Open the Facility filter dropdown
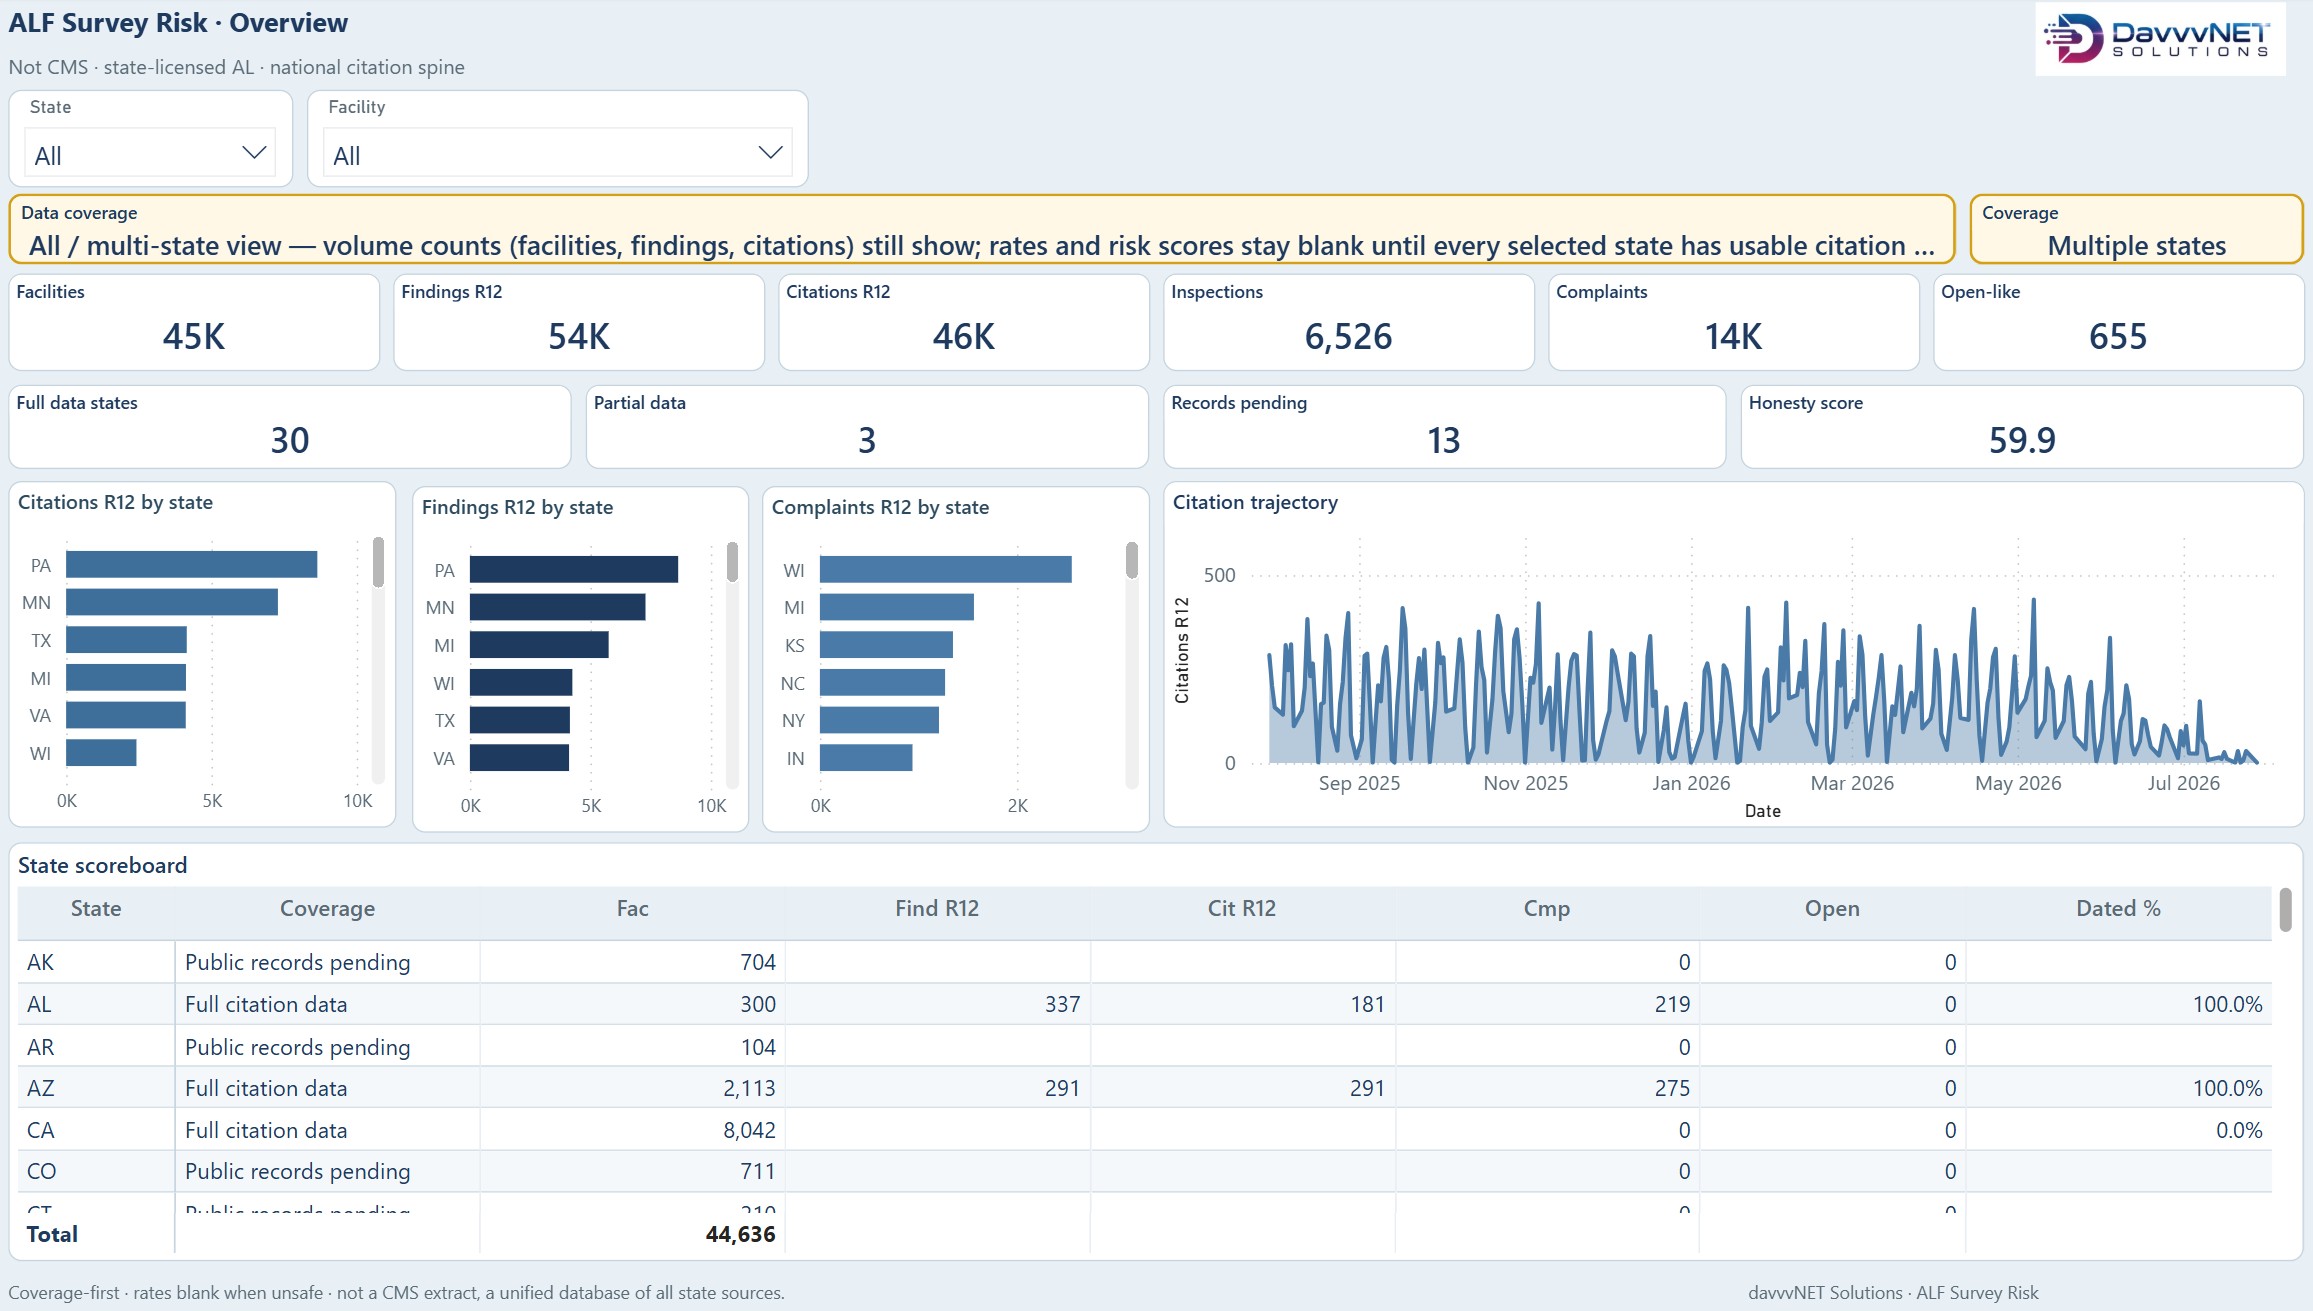Viewport: 2313px width, 1311px height. (557, 154)
